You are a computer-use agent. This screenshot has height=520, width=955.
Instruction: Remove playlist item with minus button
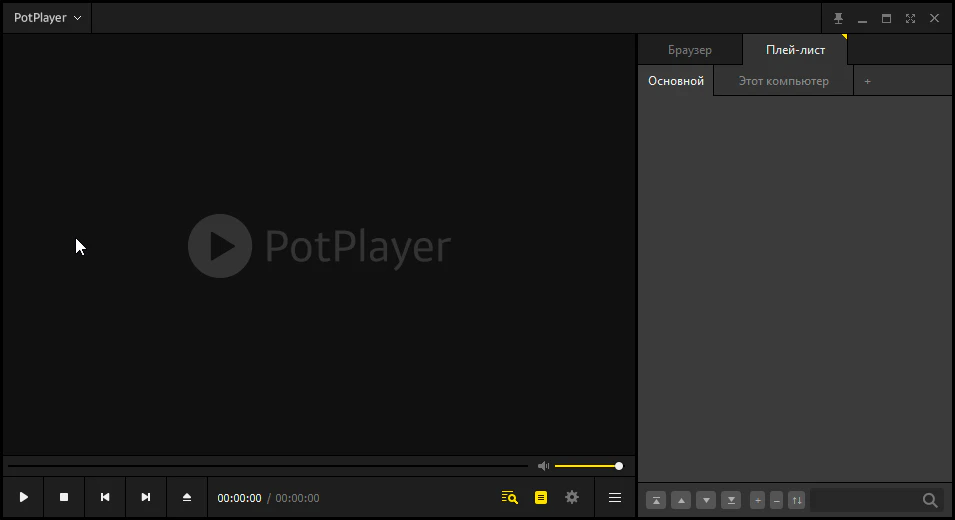tap(777, 500)
